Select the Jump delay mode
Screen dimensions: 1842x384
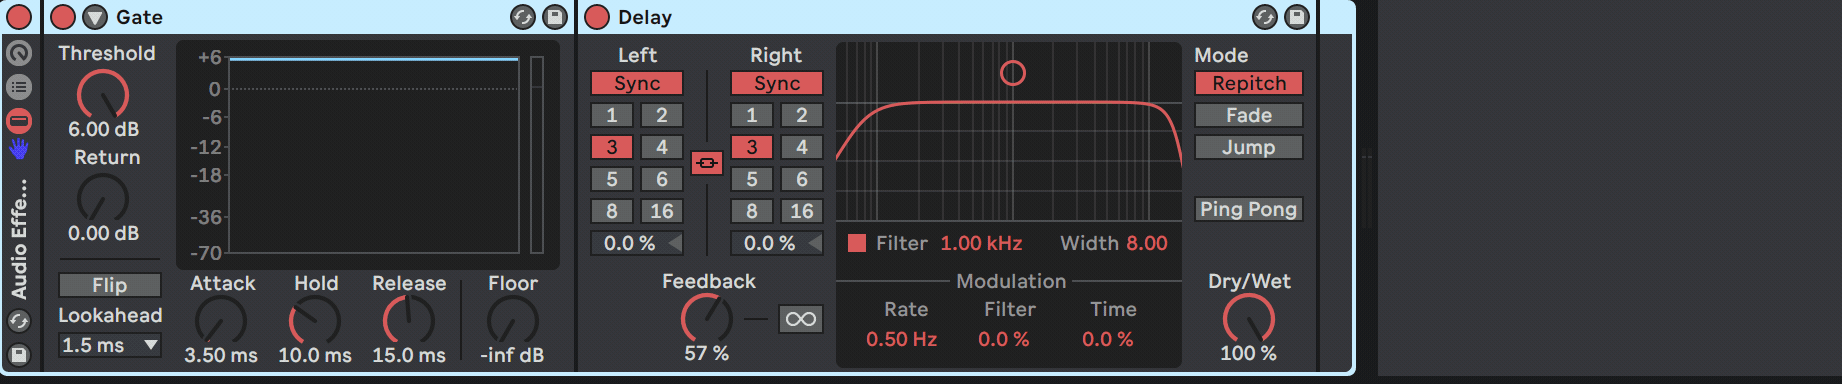1249,147
